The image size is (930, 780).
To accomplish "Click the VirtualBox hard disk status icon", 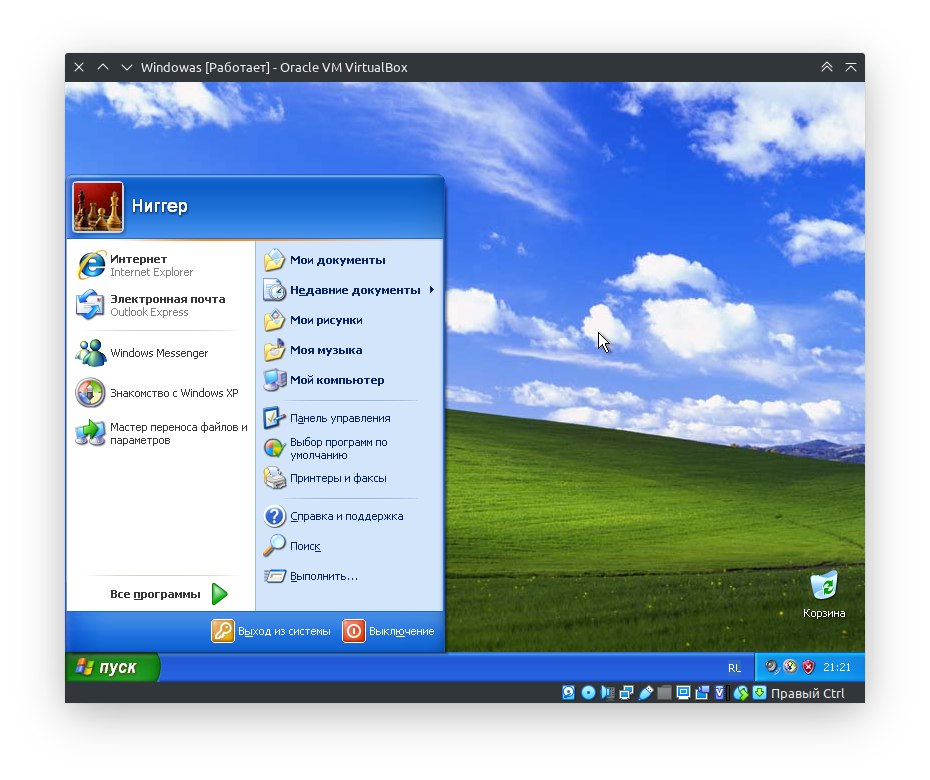I will pyautogui.click(x=568, y=692).
